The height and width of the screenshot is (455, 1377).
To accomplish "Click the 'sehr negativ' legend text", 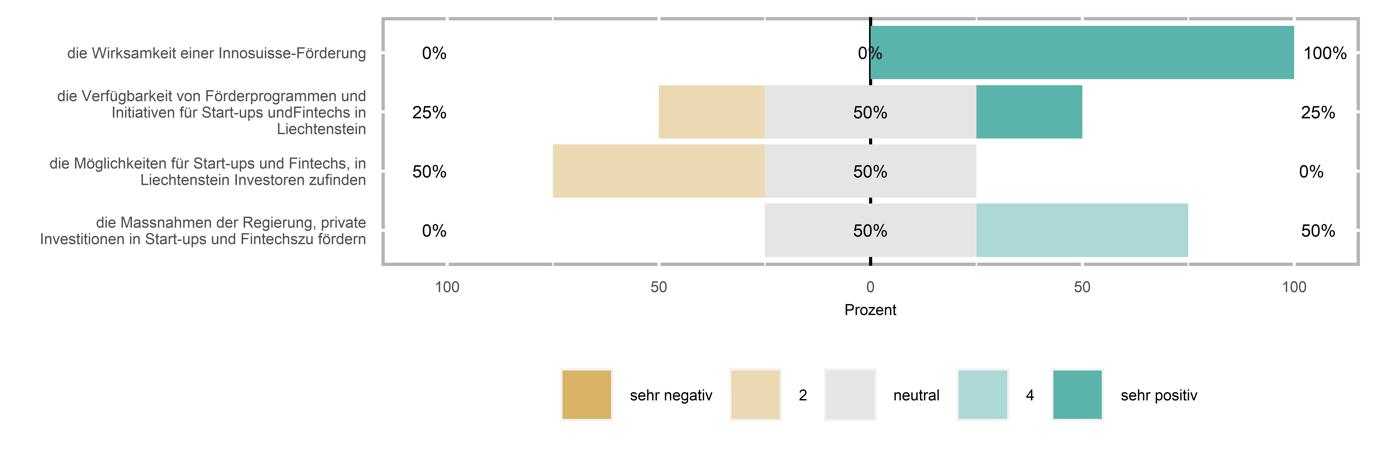I will [x=671, y=395].
